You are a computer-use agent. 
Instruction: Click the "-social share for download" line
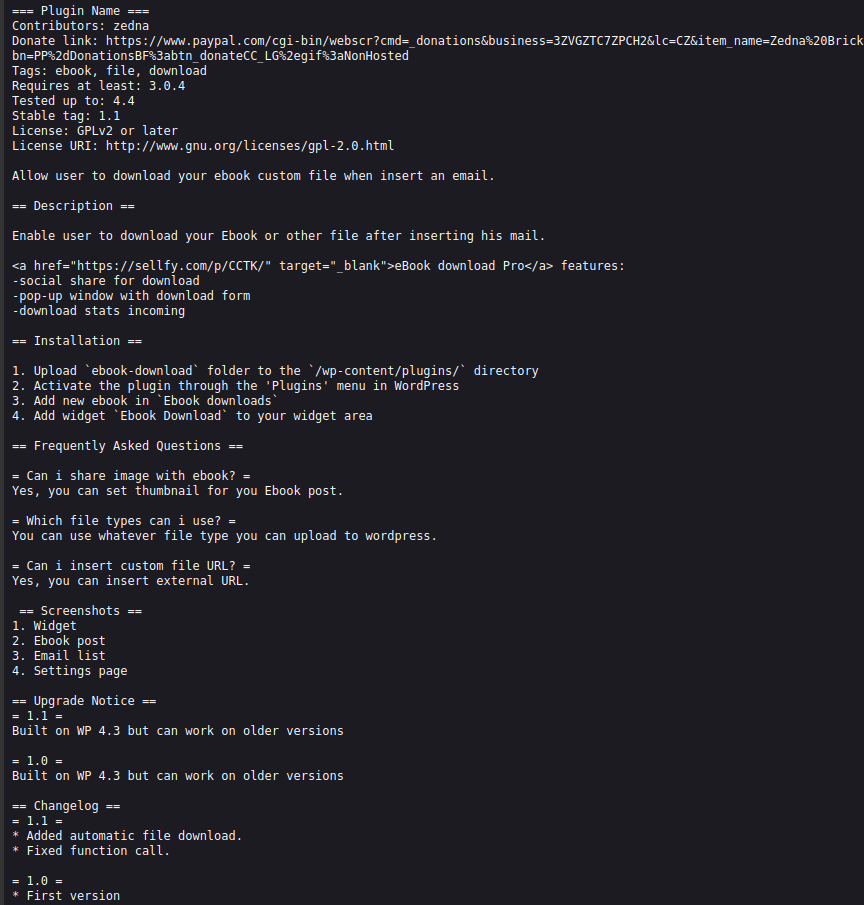click(x=106, y=281)
